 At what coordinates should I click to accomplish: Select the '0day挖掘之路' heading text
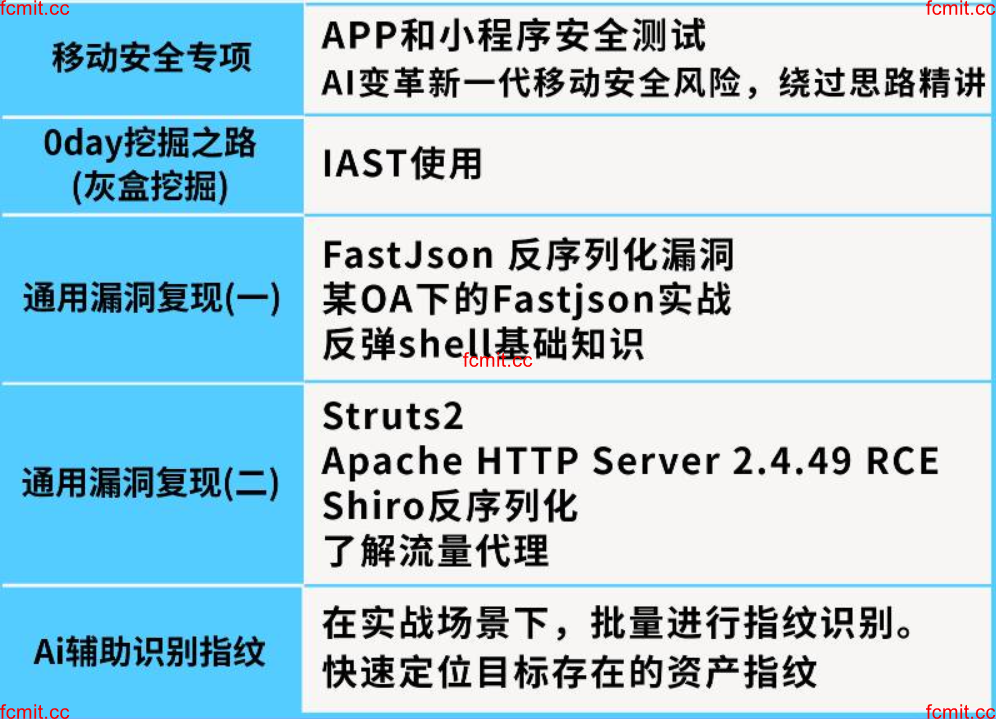pyautogui.click(x=150, y=143)
